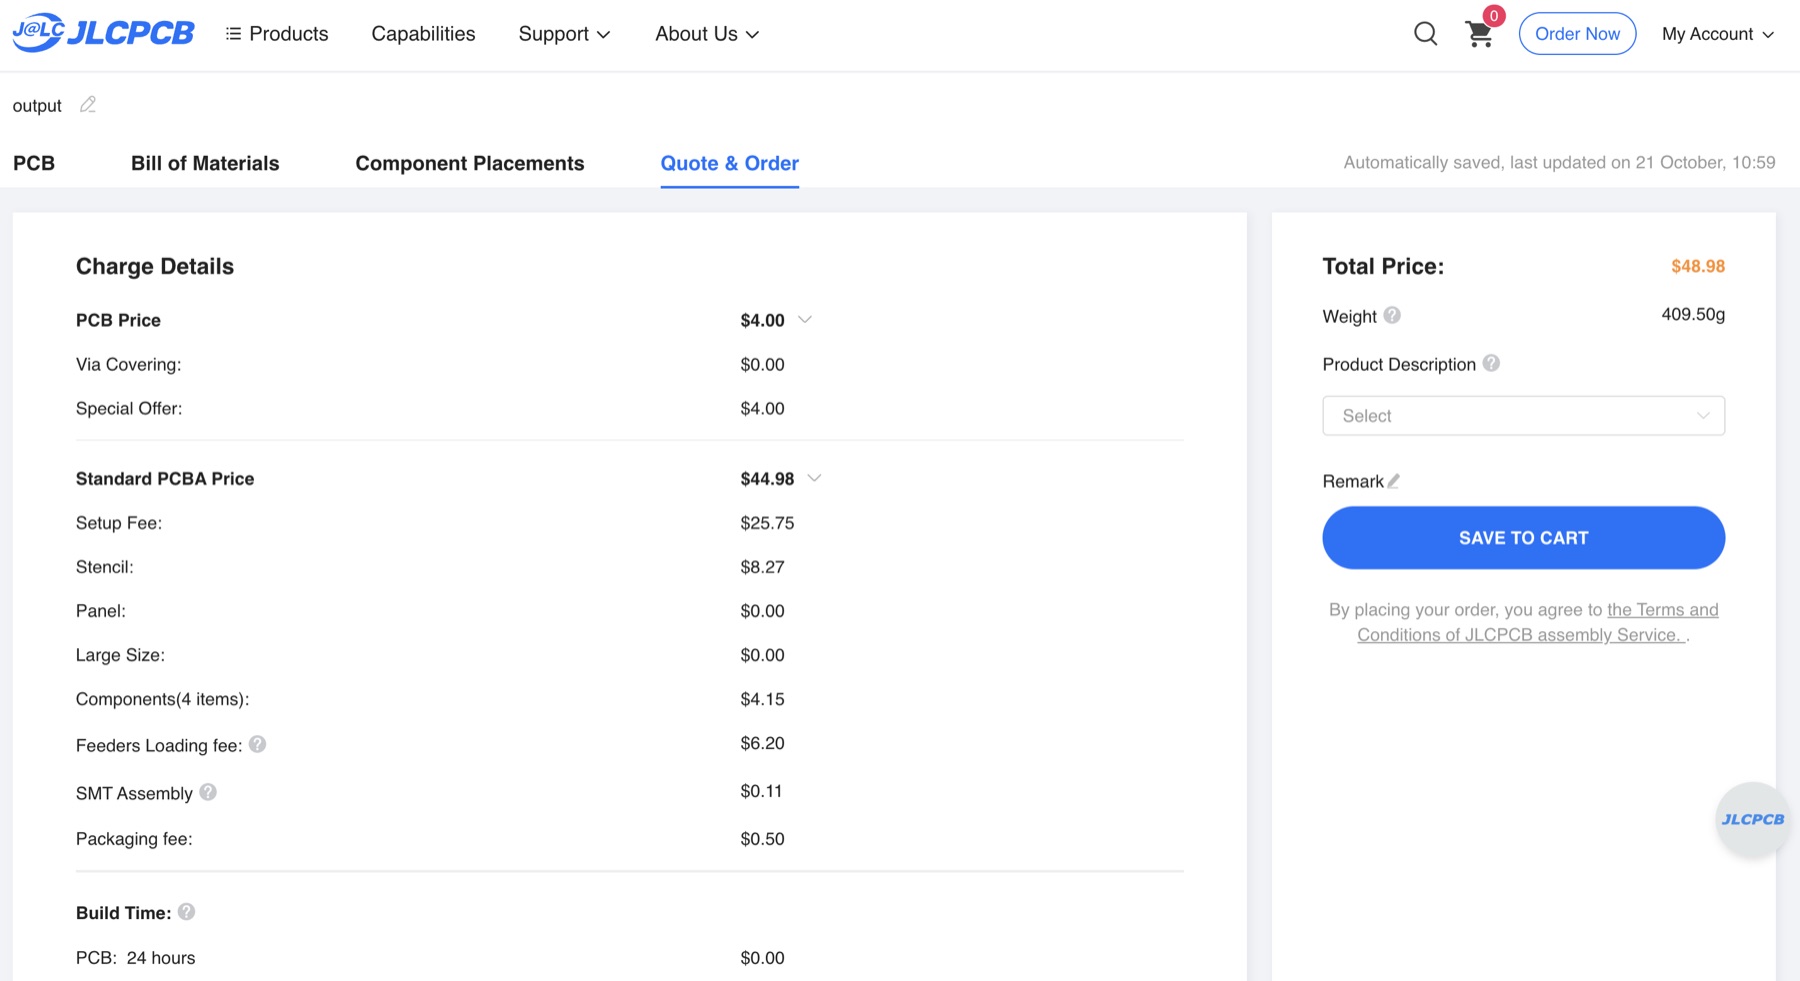1800x981 pixels.
Task: Click the Weight help question icon
Action: (1392, 315)
